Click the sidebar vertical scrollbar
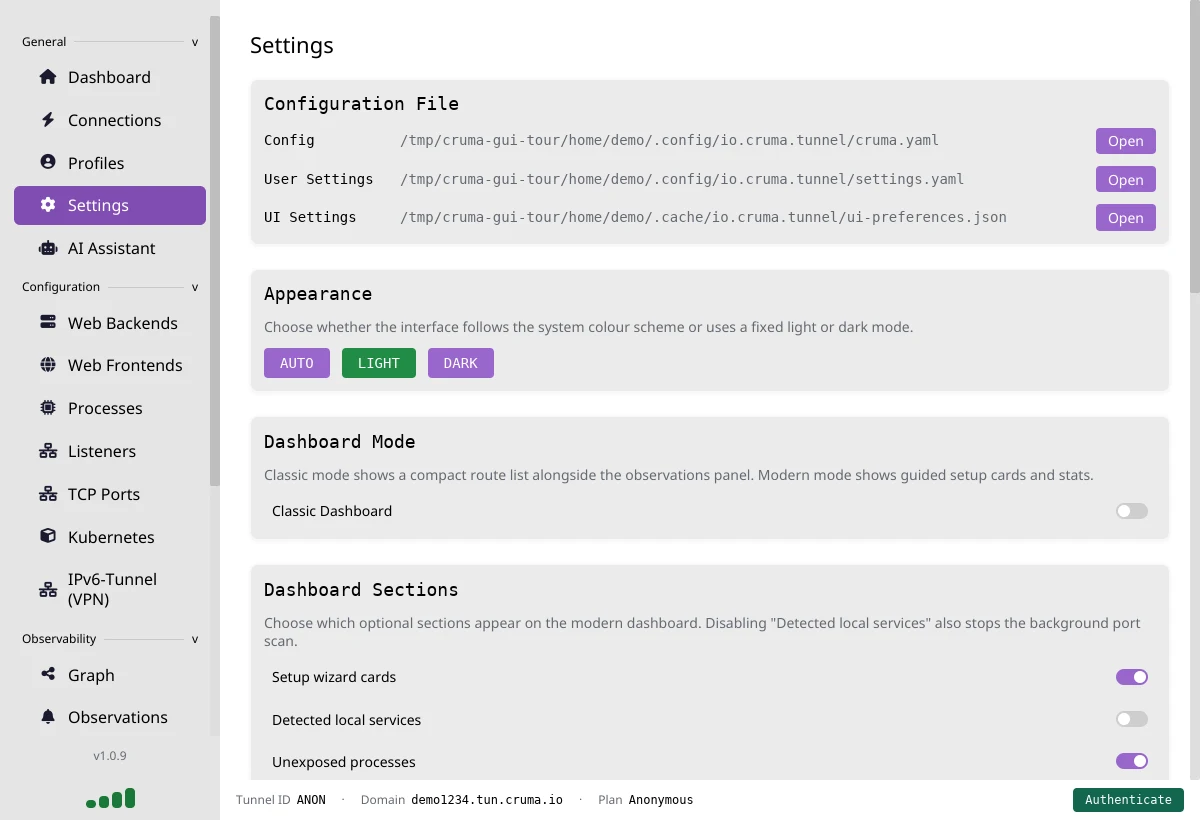 pyautogui.click(x=214, y=251)
